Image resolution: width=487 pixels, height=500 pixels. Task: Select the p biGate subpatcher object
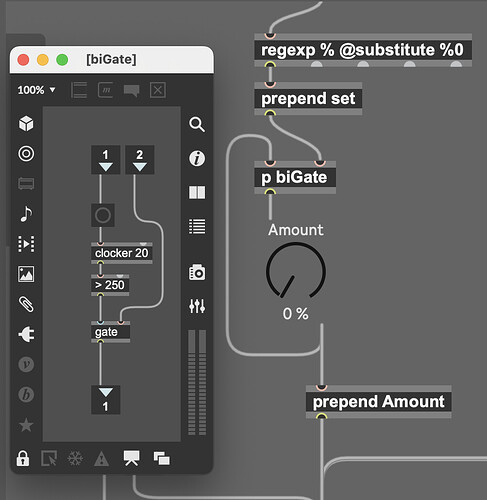(x=295, y=177)
